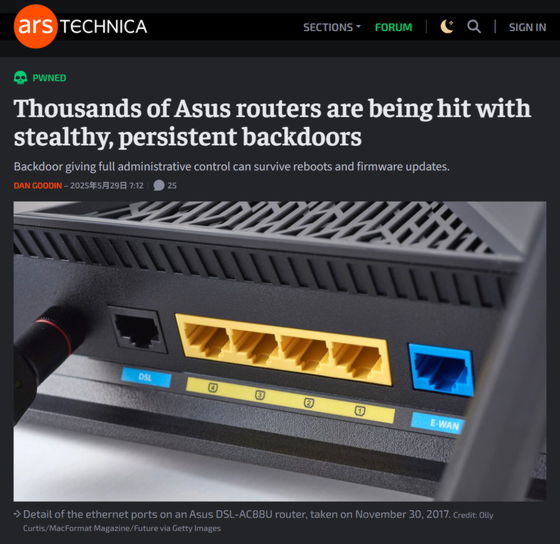Click the caption arrow icon
Image resolution: width=560 pixels, height=544 pixels.
[x=17, y=514]
